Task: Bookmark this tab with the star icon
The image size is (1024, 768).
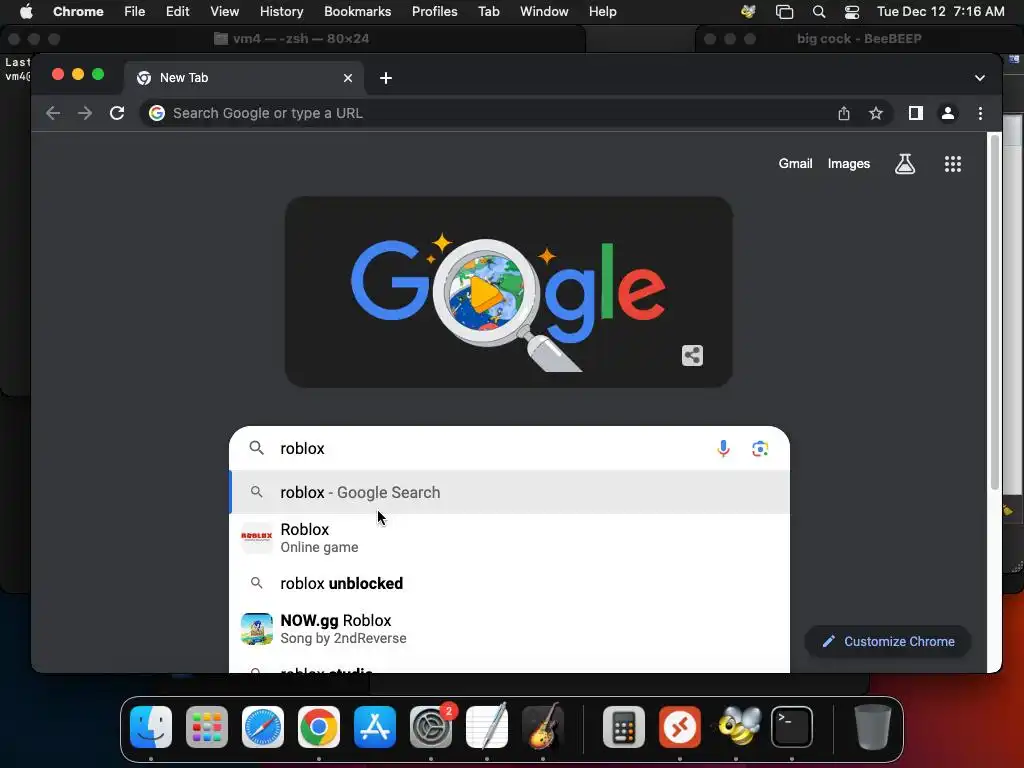Action: 876,113
